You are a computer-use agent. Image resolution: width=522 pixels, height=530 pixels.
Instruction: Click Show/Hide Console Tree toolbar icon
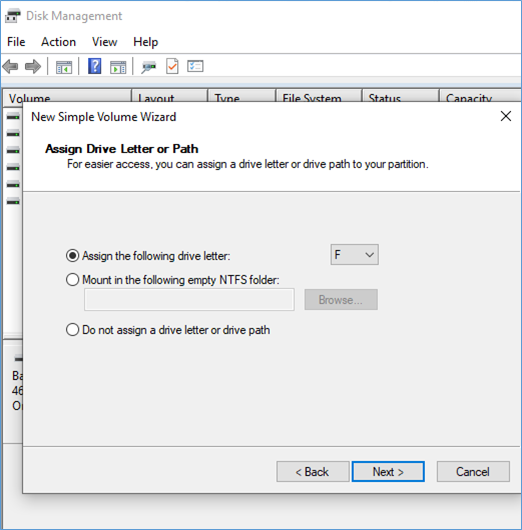64,67
